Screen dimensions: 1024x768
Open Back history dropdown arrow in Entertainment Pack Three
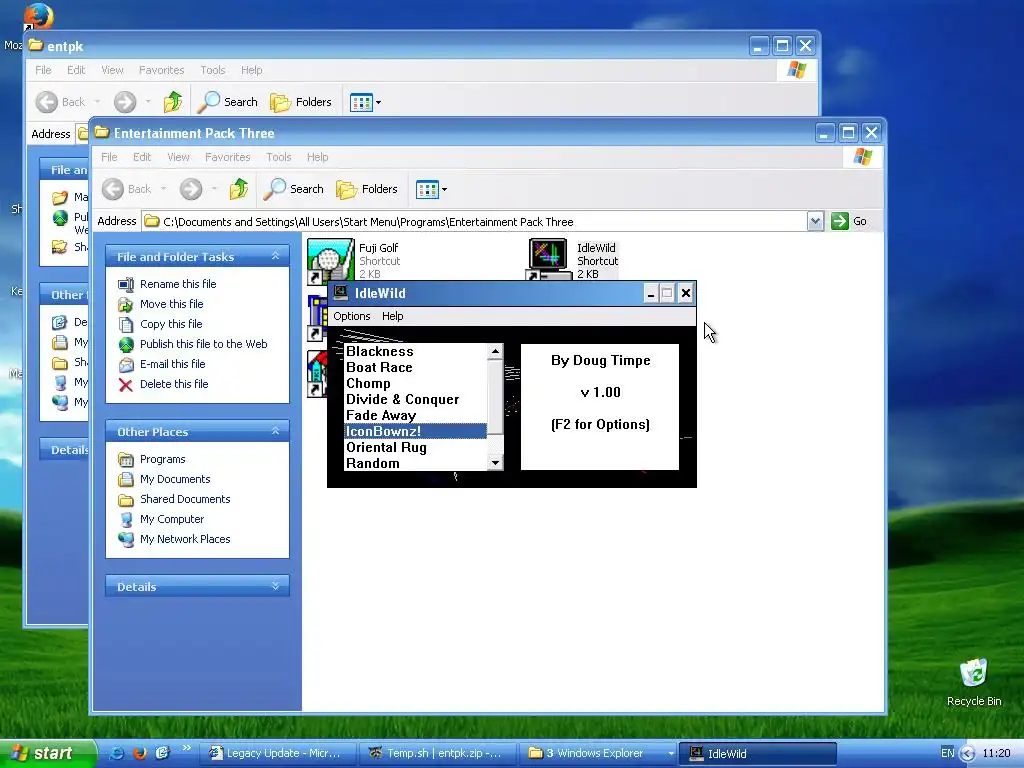point(163,189)
